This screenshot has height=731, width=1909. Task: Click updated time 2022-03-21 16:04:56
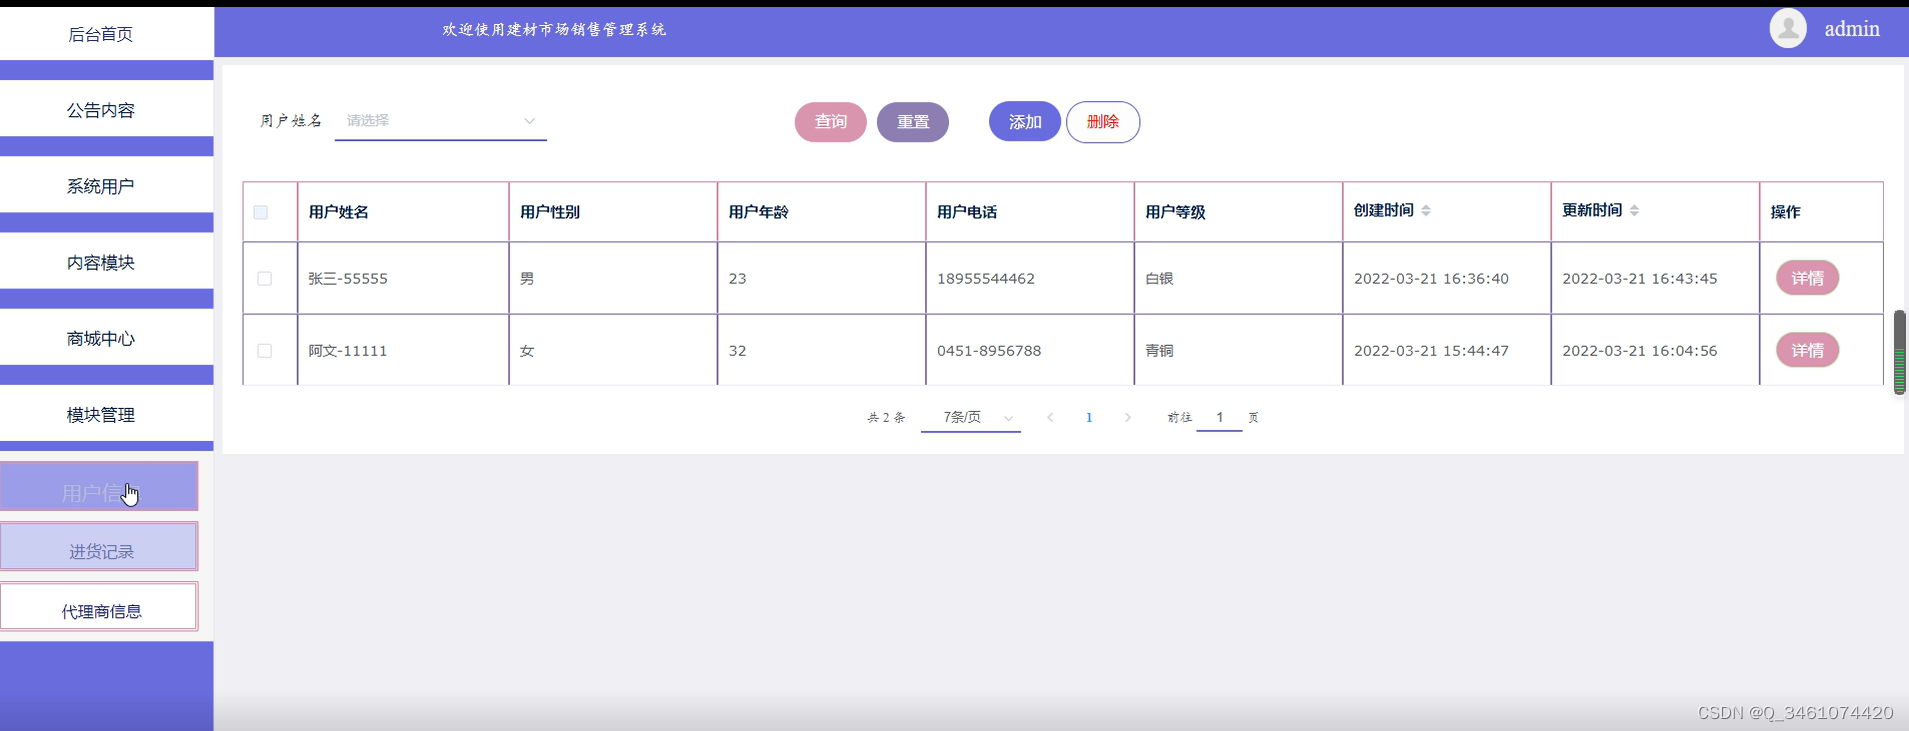pos(1640,351)
